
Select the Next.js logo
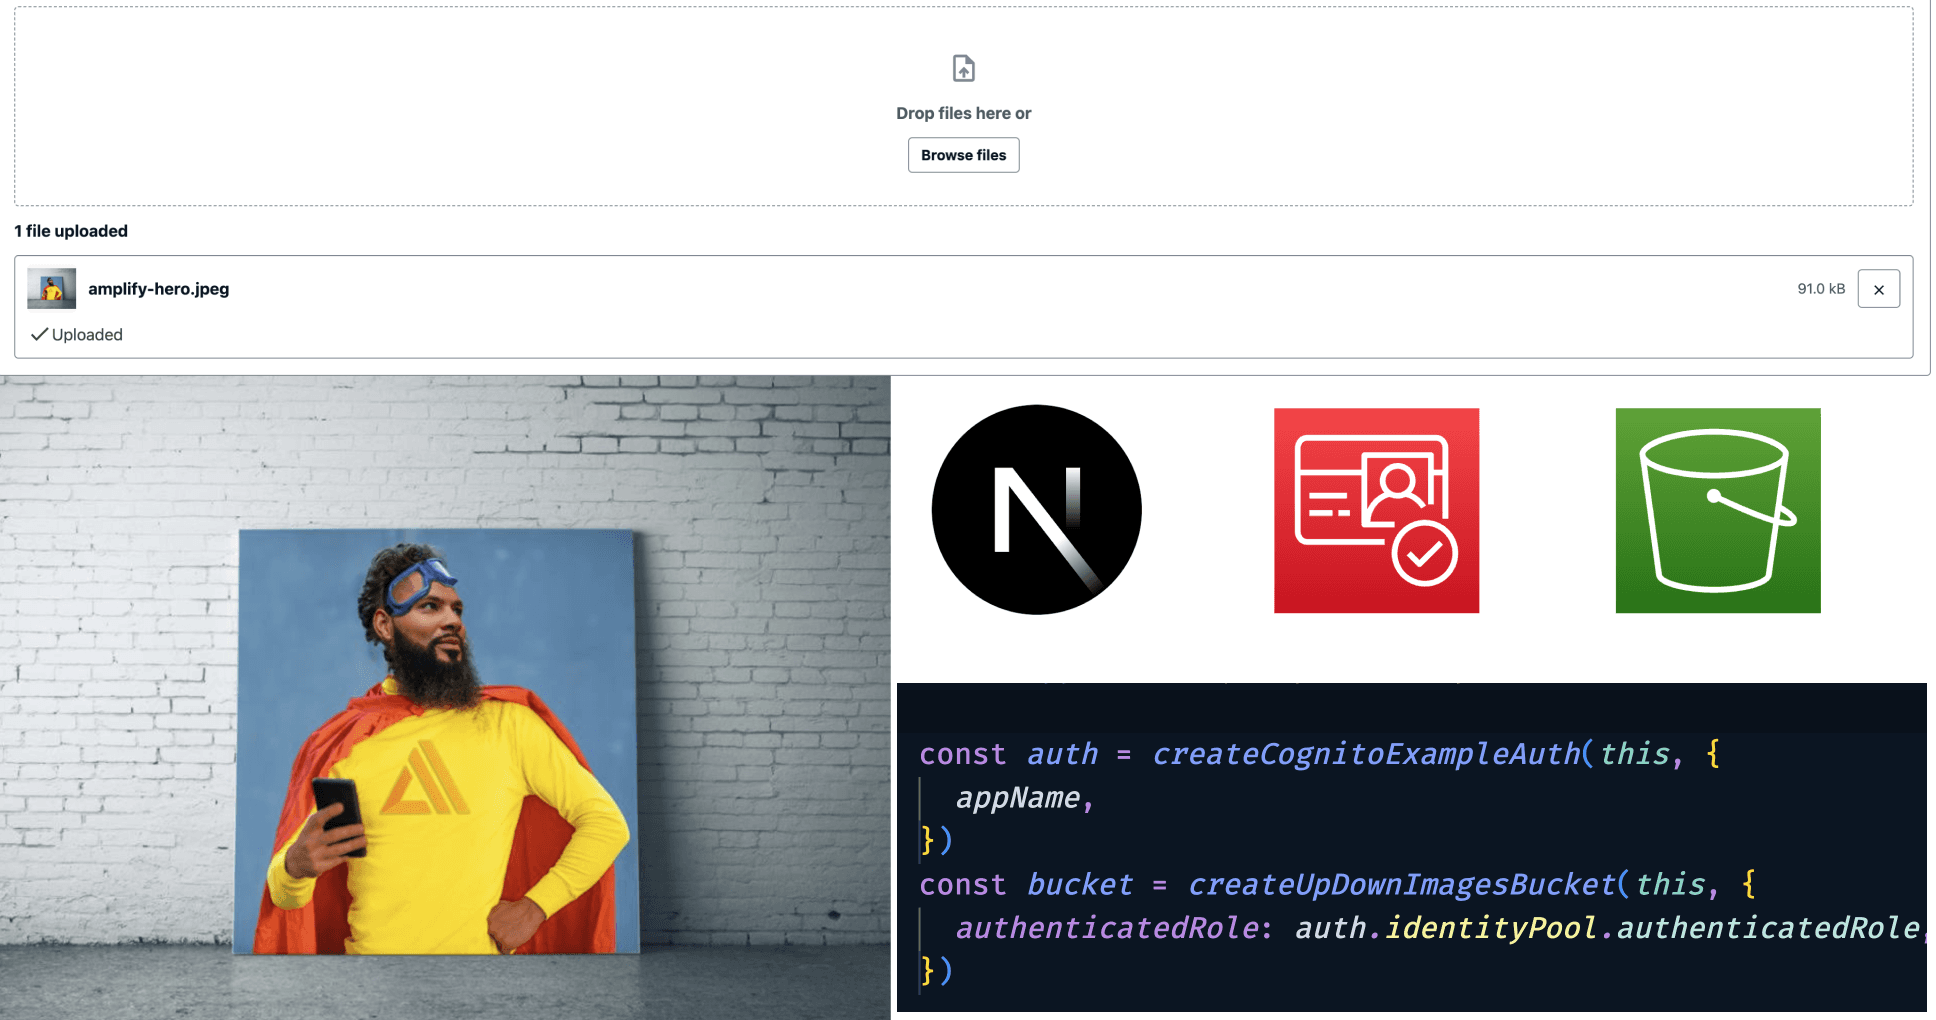point(1036,510)
